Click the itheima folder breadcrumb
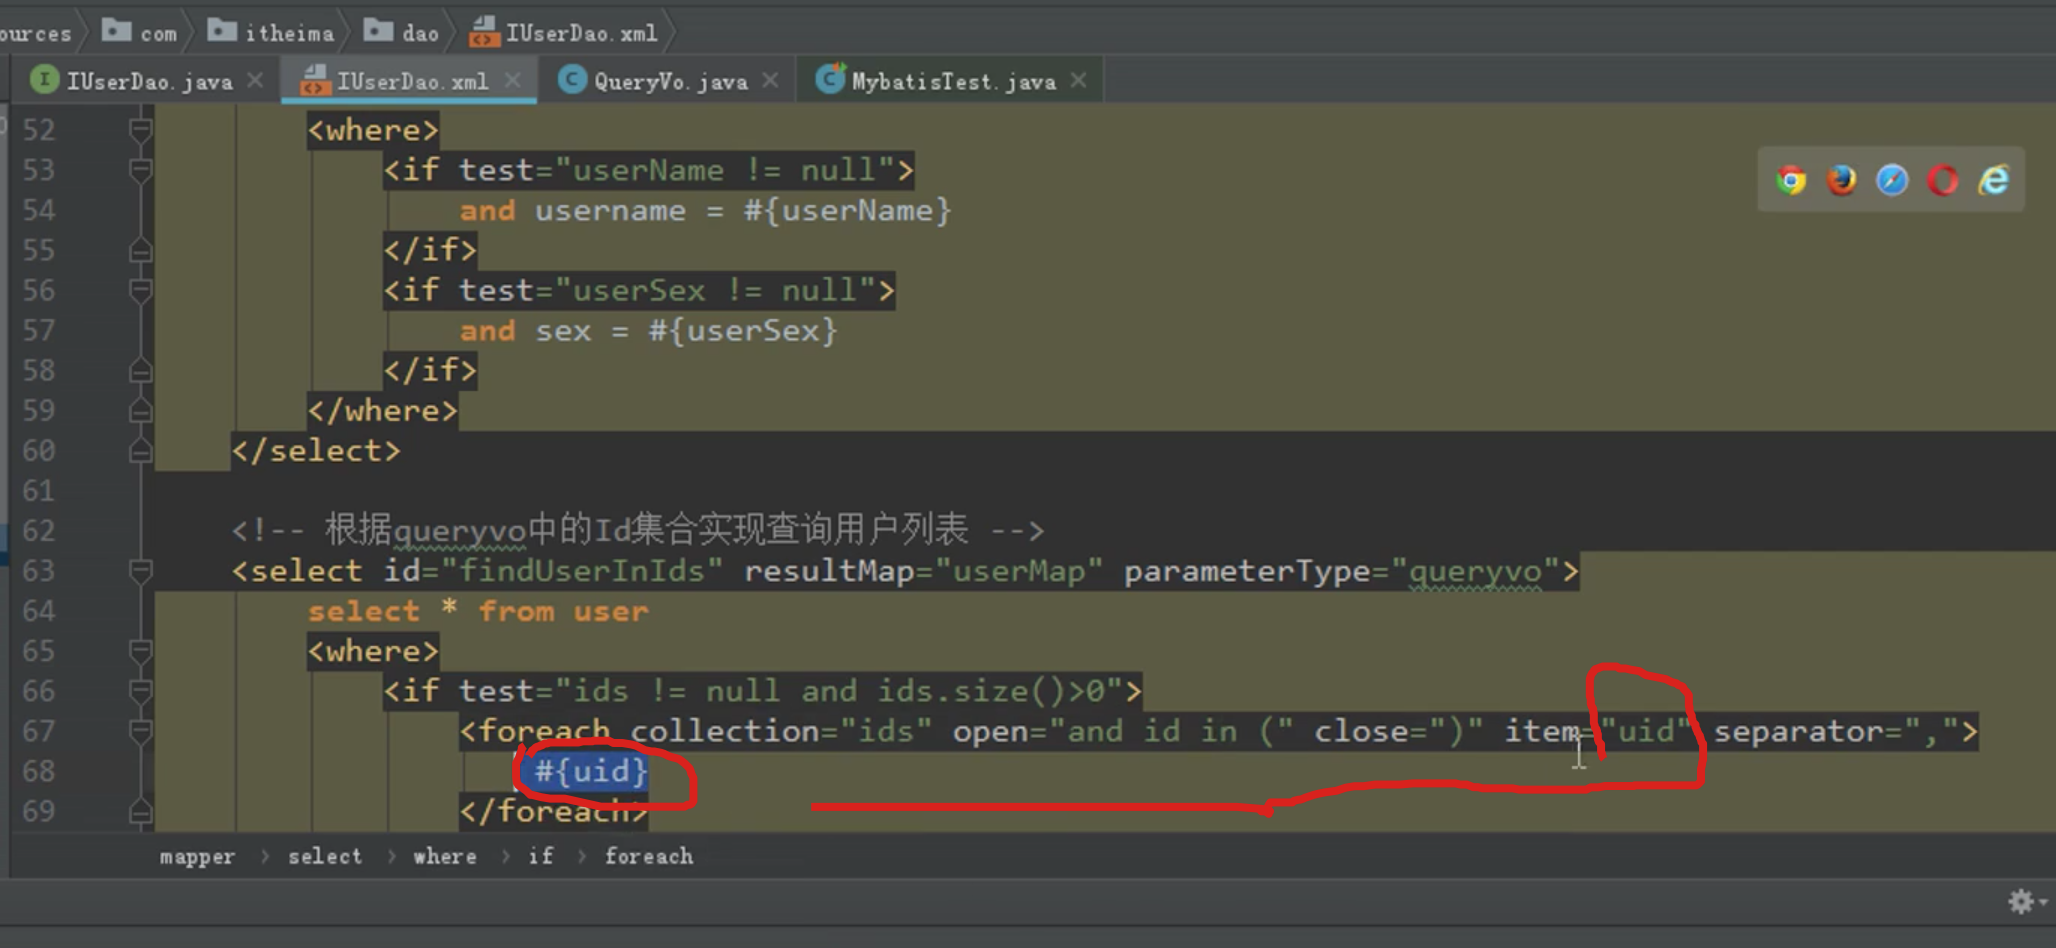This screenshot has height=948, width=2056. [271, 32]
